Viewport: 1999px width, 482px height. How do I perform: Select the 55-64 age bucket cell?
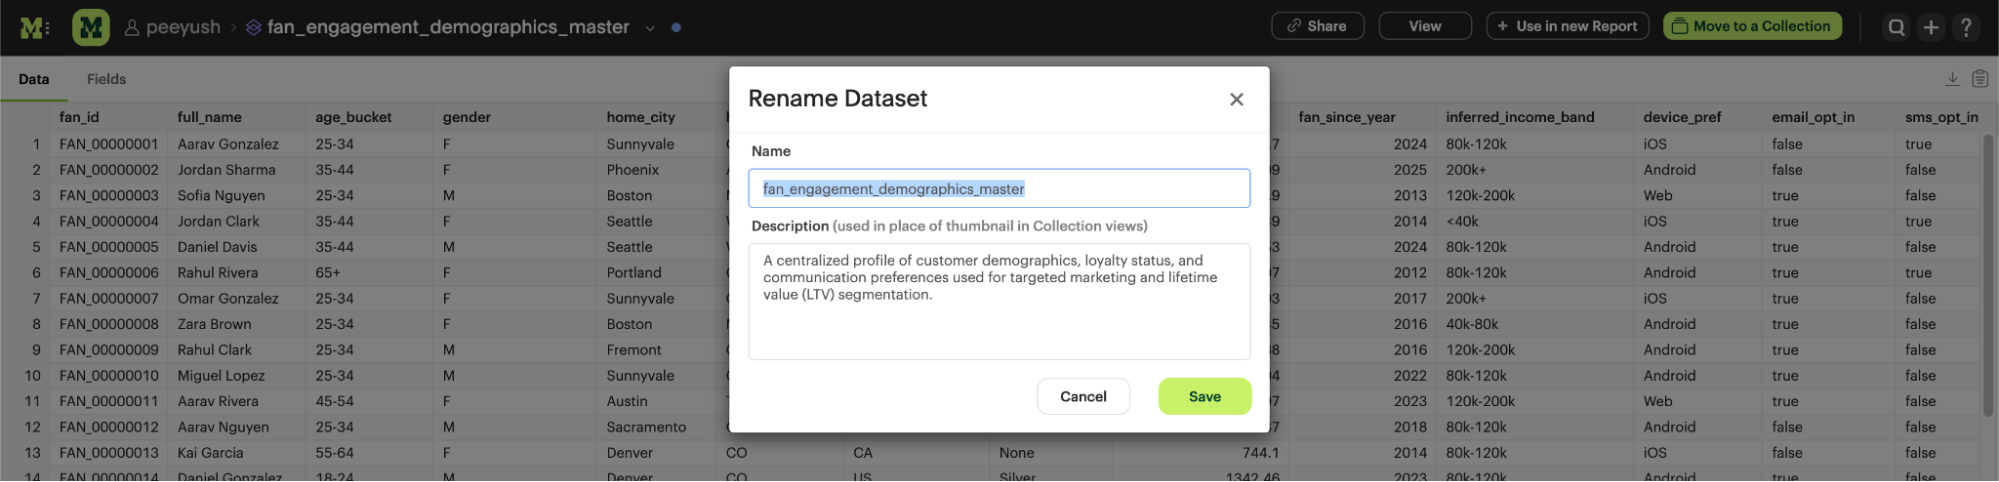click(x=334, y=453)
